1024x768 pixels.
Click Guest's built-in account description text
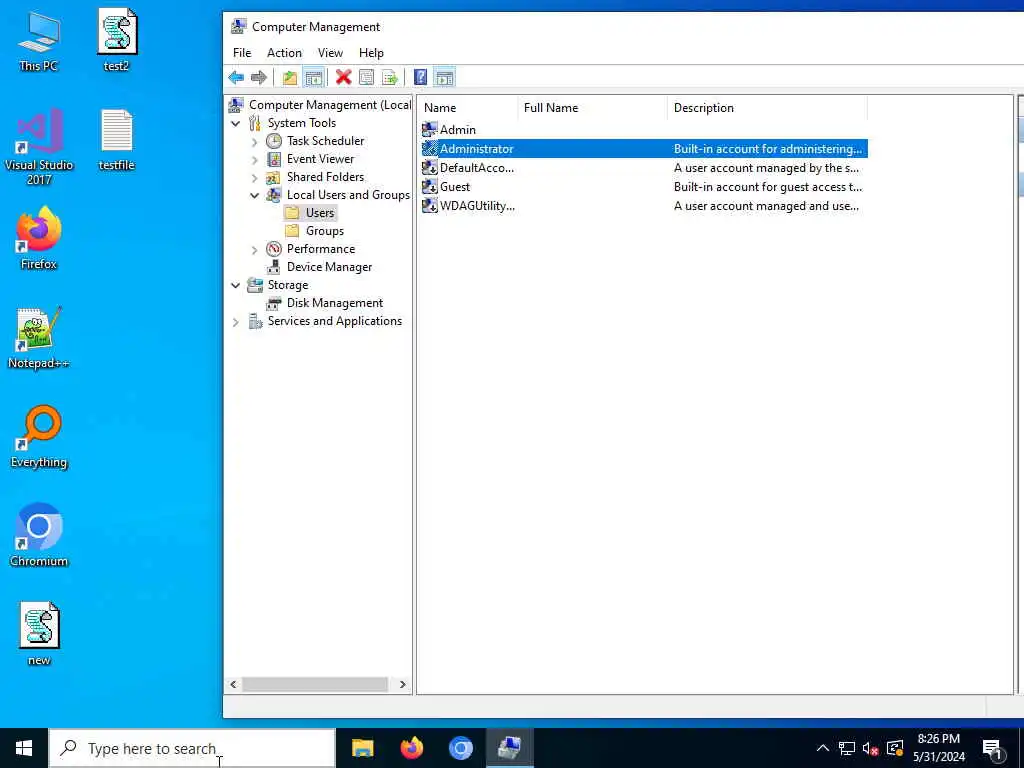click(x=767, y=187)
